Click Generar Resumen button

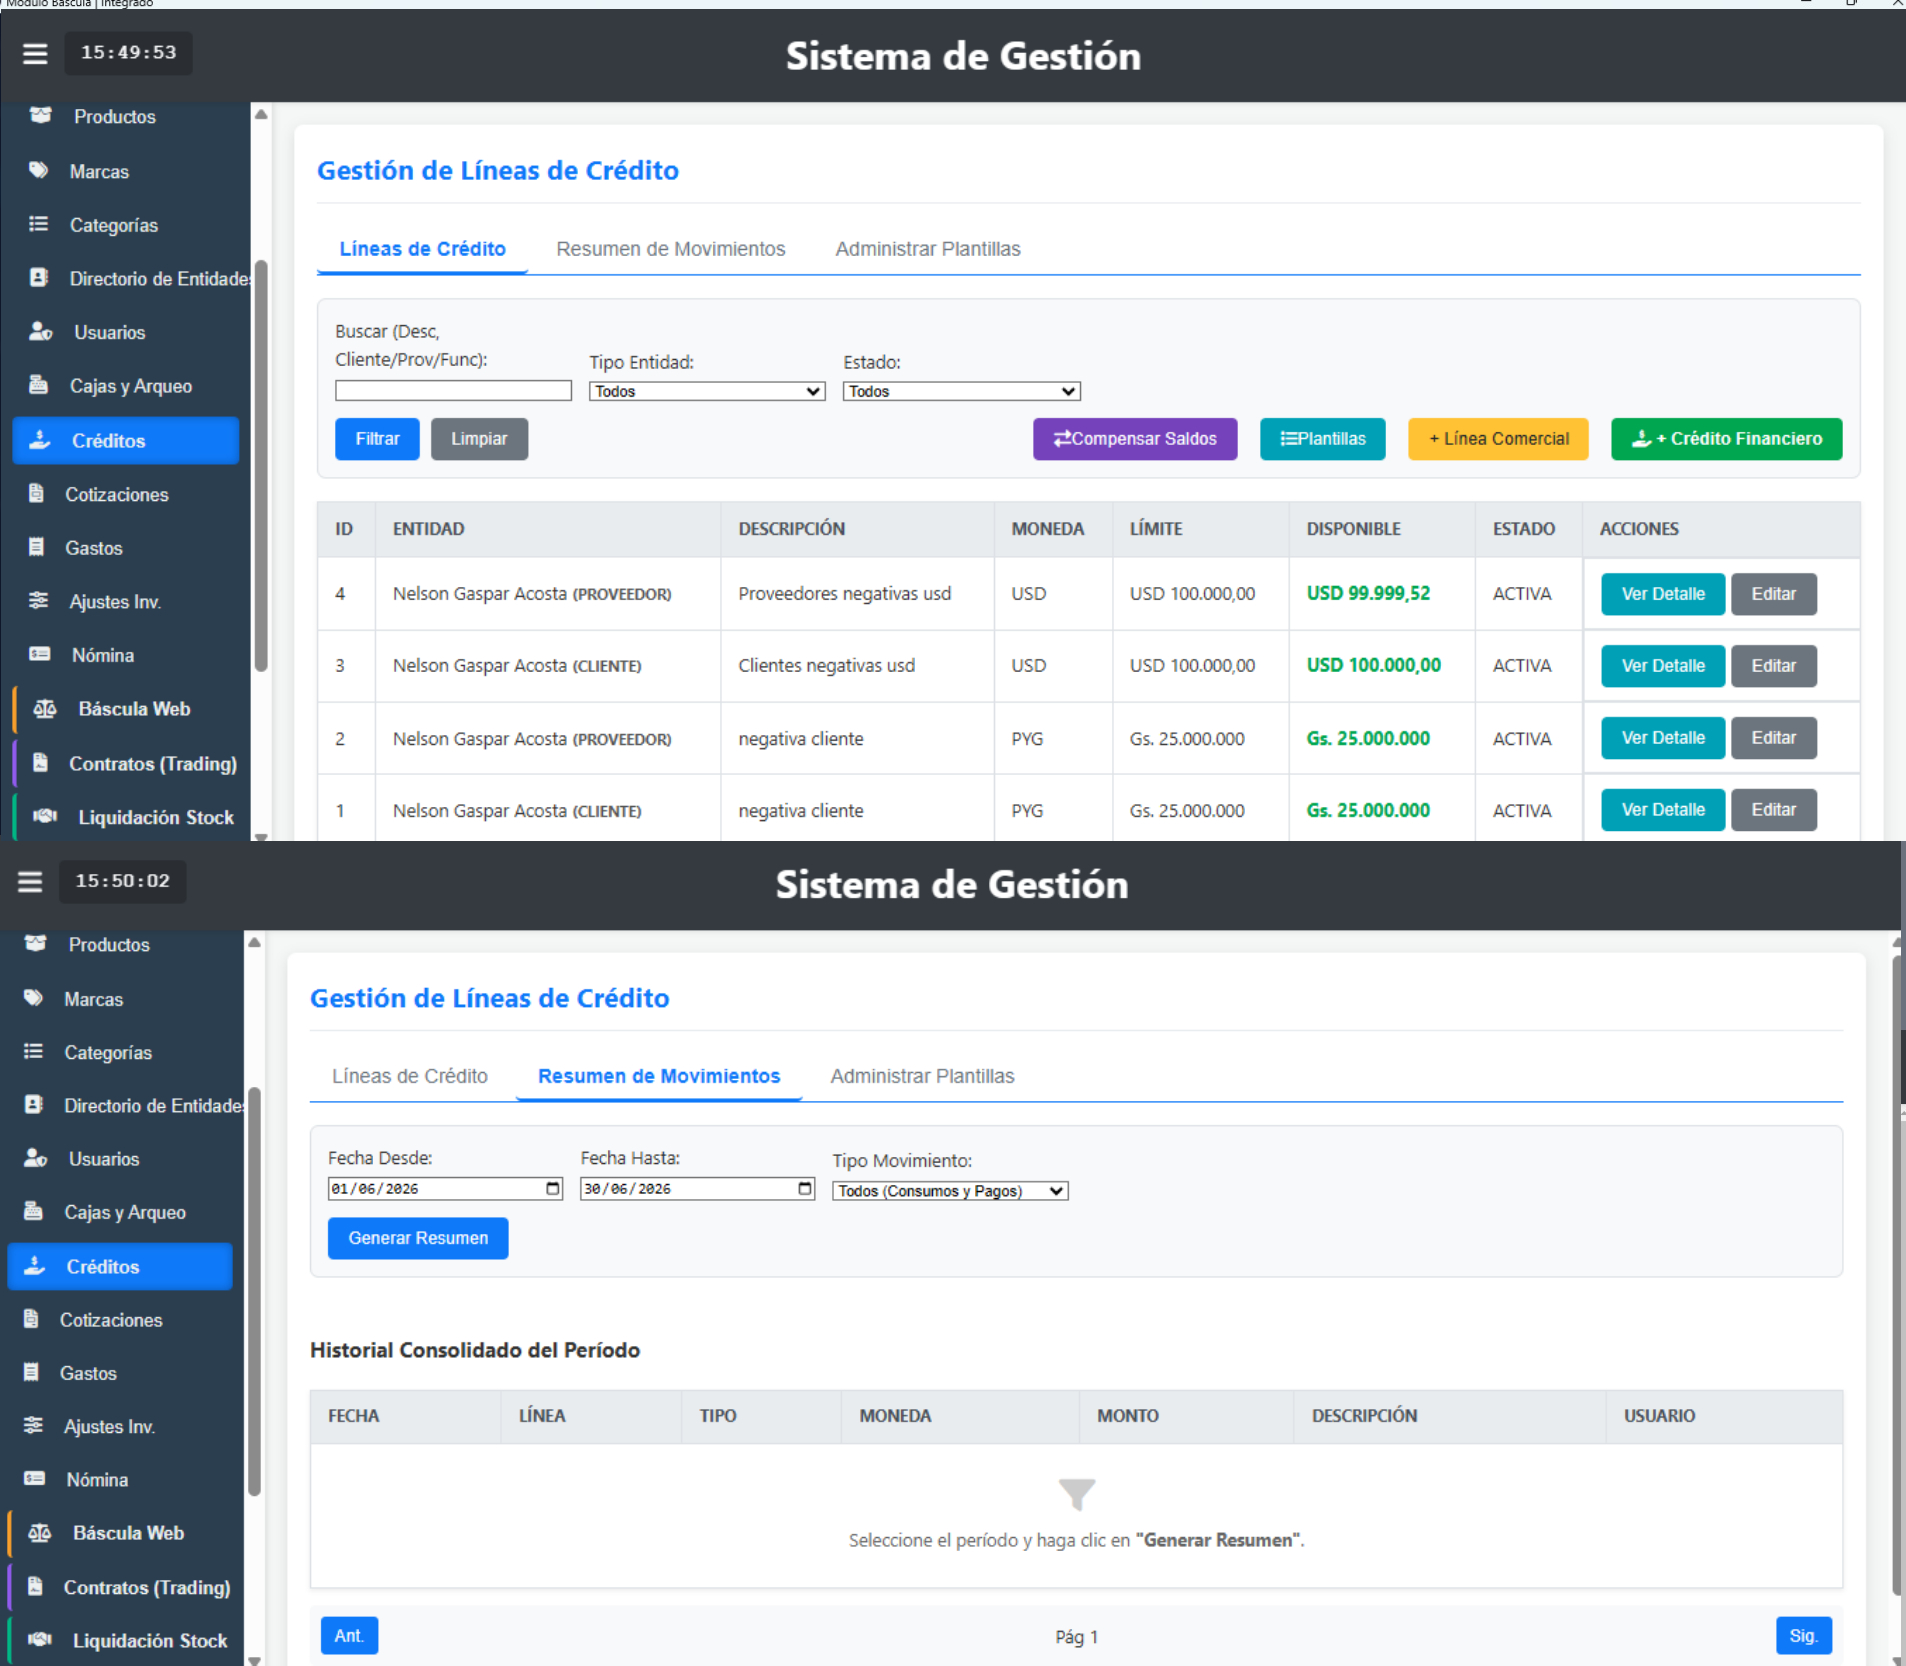(x=418, y=1238)
